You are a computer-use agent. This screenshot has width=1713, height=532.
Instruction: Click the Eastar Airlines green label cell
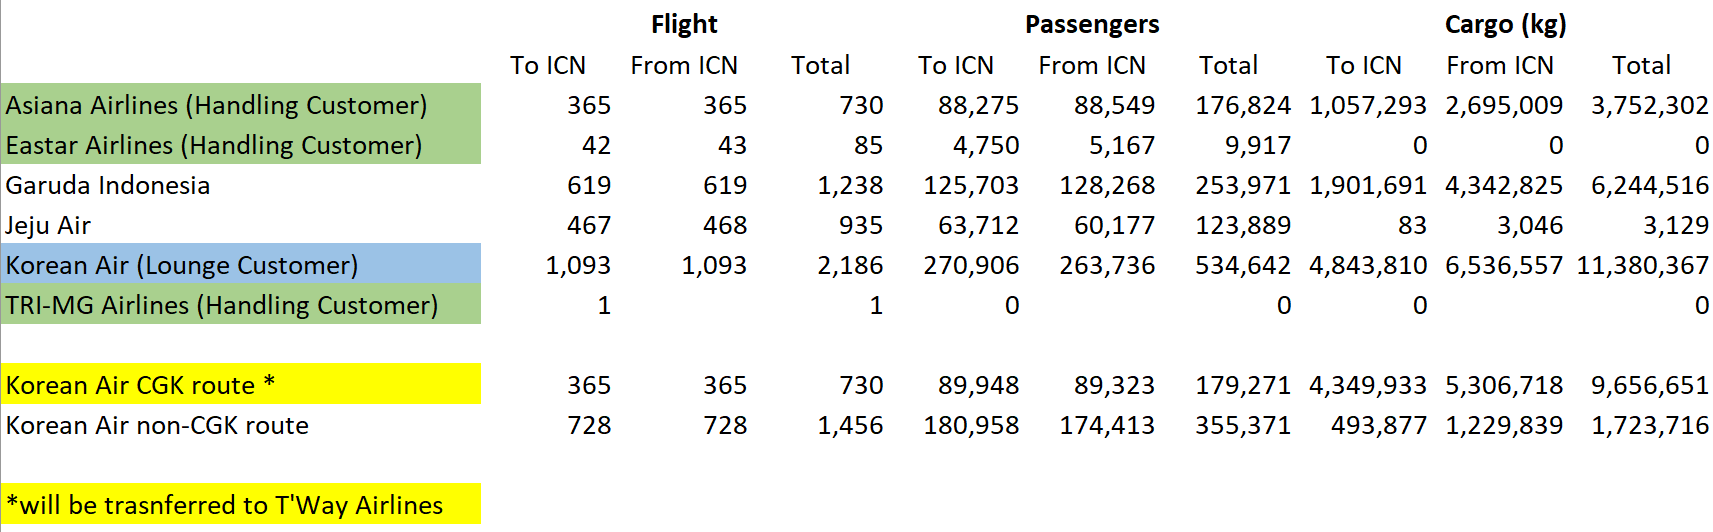coord(214,145)
